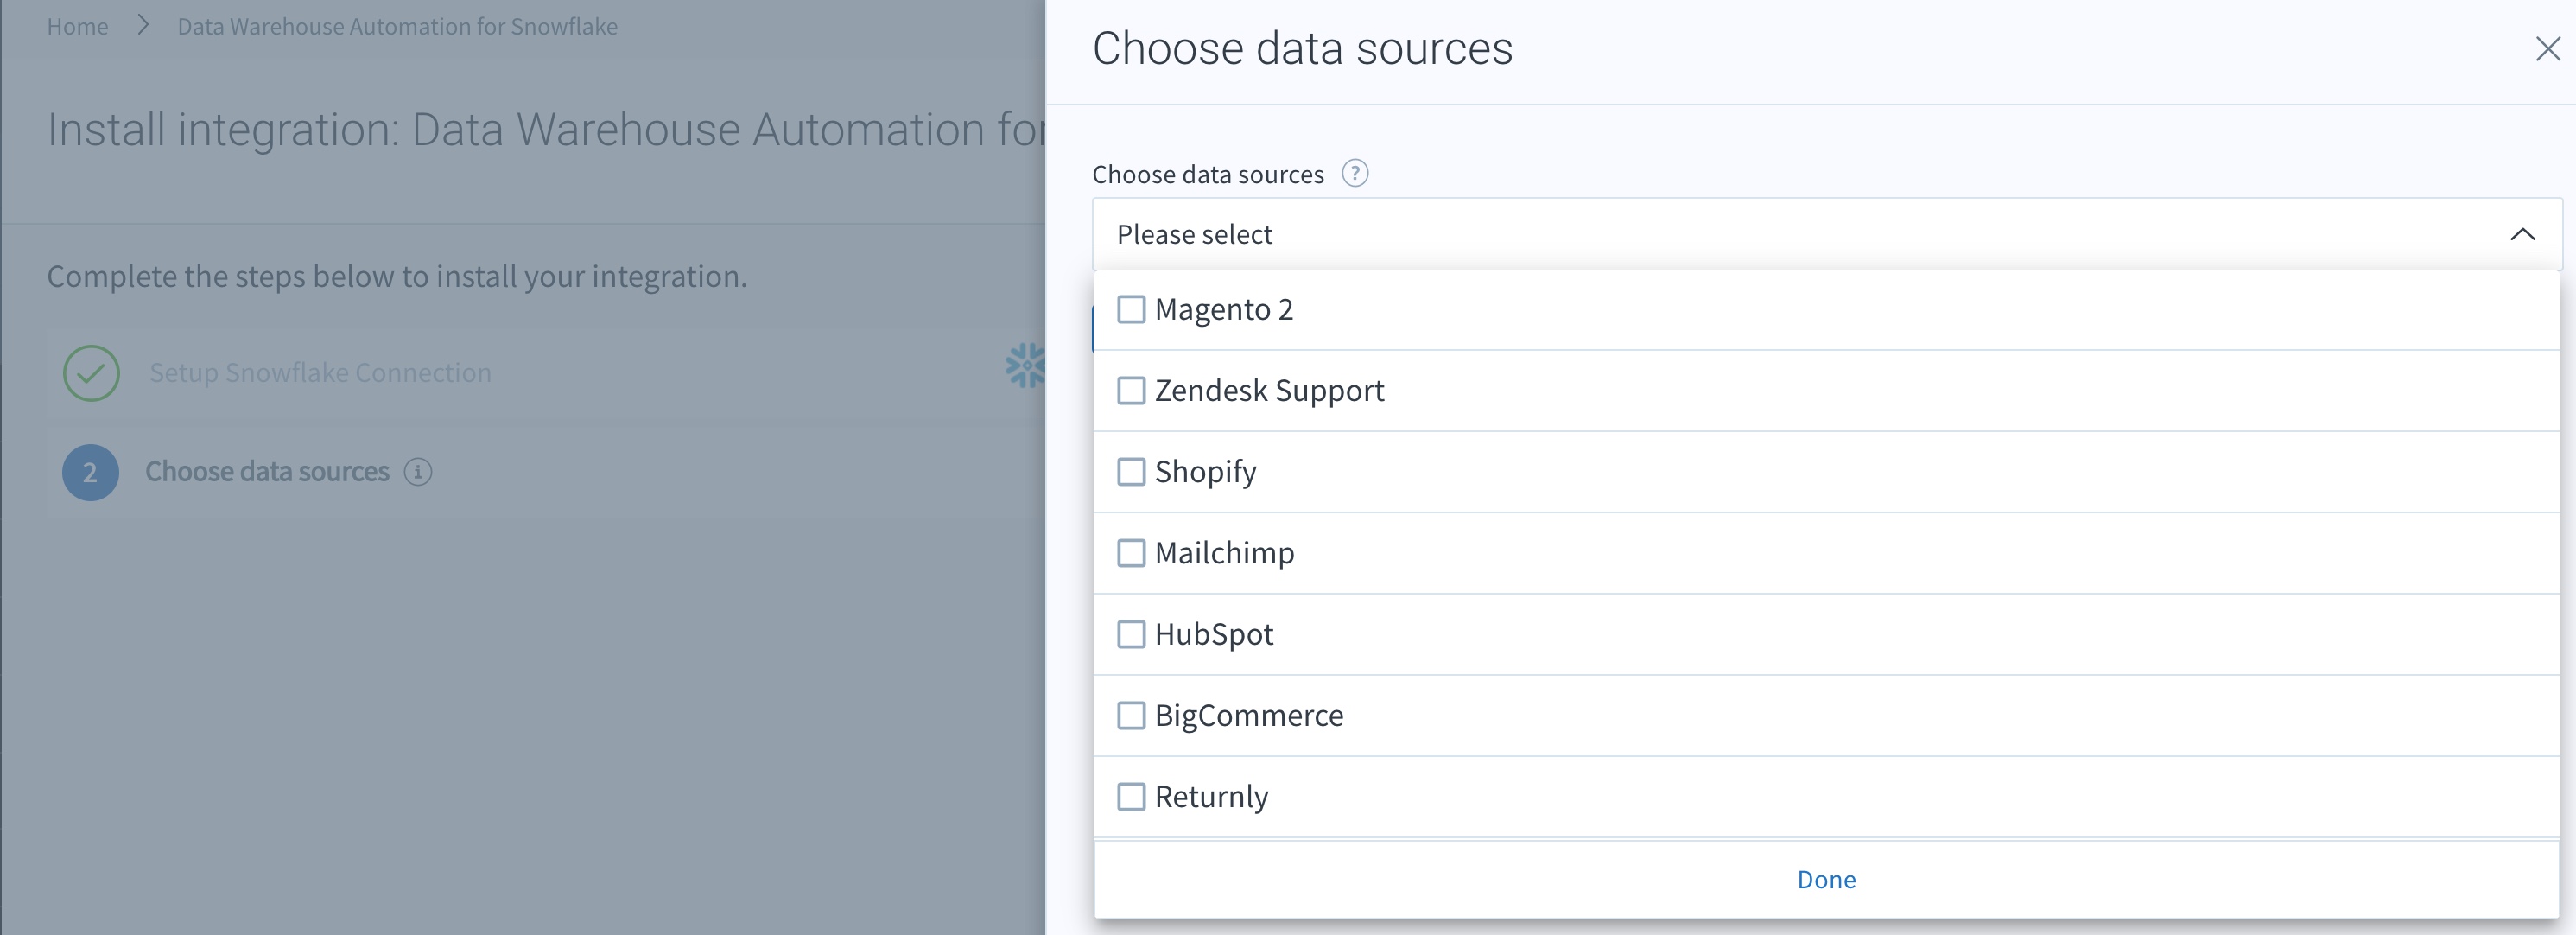
Task: Click the Choose data sources step label
Action: tap(267, 472)
